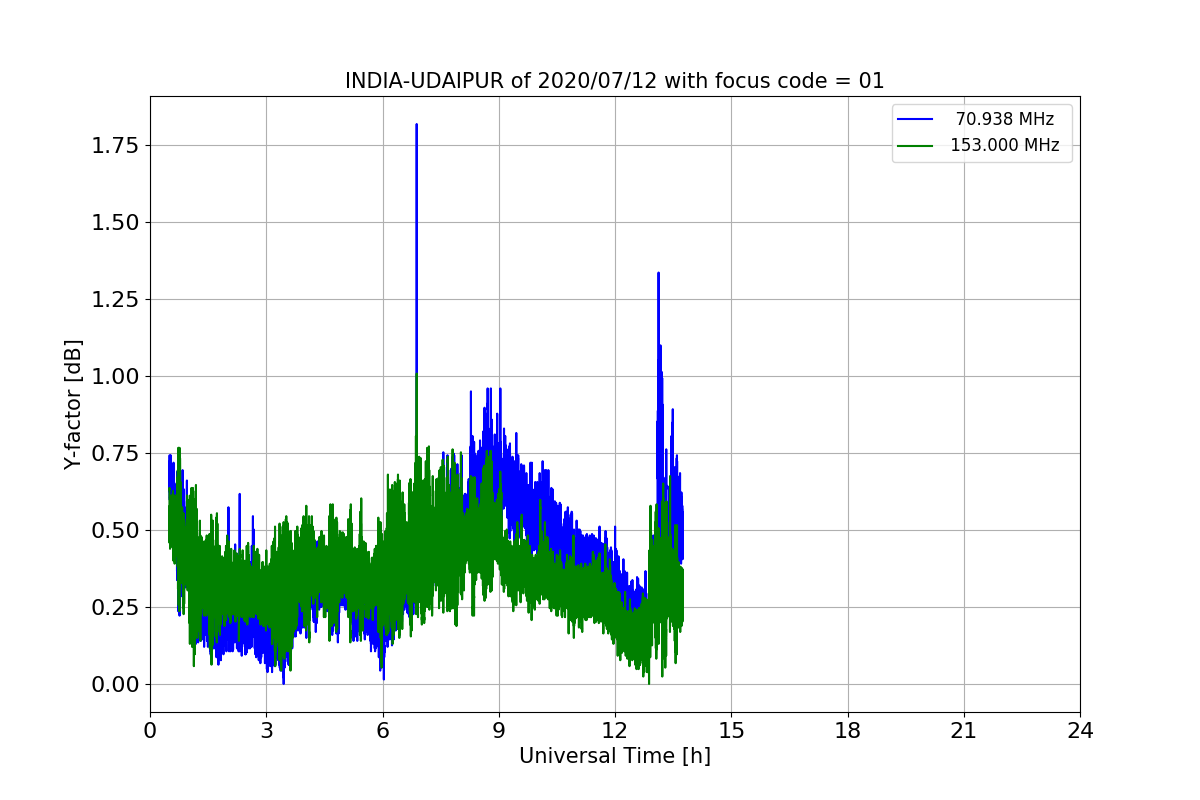Image resolution: width=1200 pixels, height=800 pixels.
Task: Click the 0 x-axis tick label
Action: click(x=150, y=731)
